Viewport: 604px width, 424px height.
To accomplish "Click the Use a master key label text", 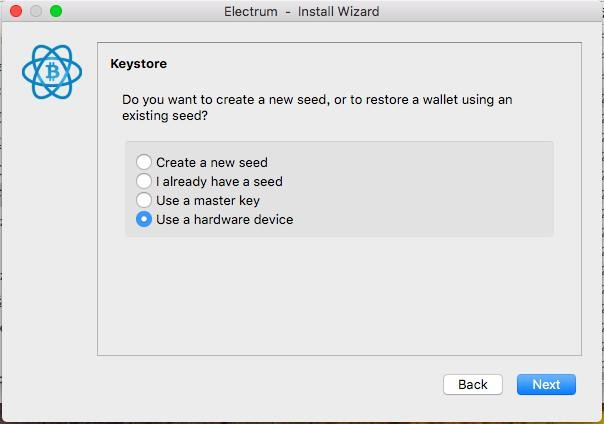I will (208, 201).
